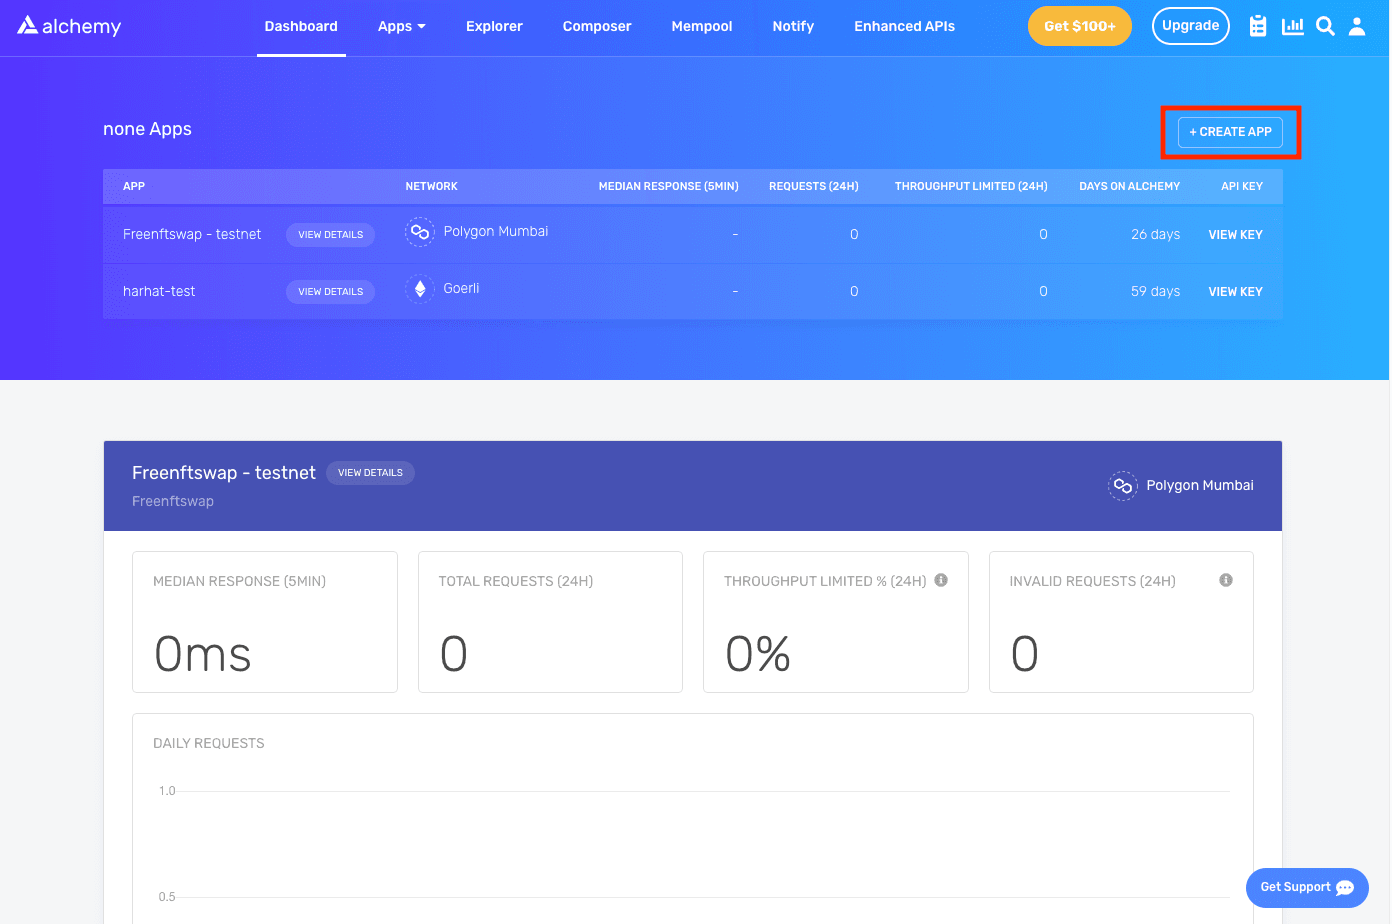Screen dimensions: 1392x924
Task: Open the Enhanced APIs tab
Action: coord(904,26)
